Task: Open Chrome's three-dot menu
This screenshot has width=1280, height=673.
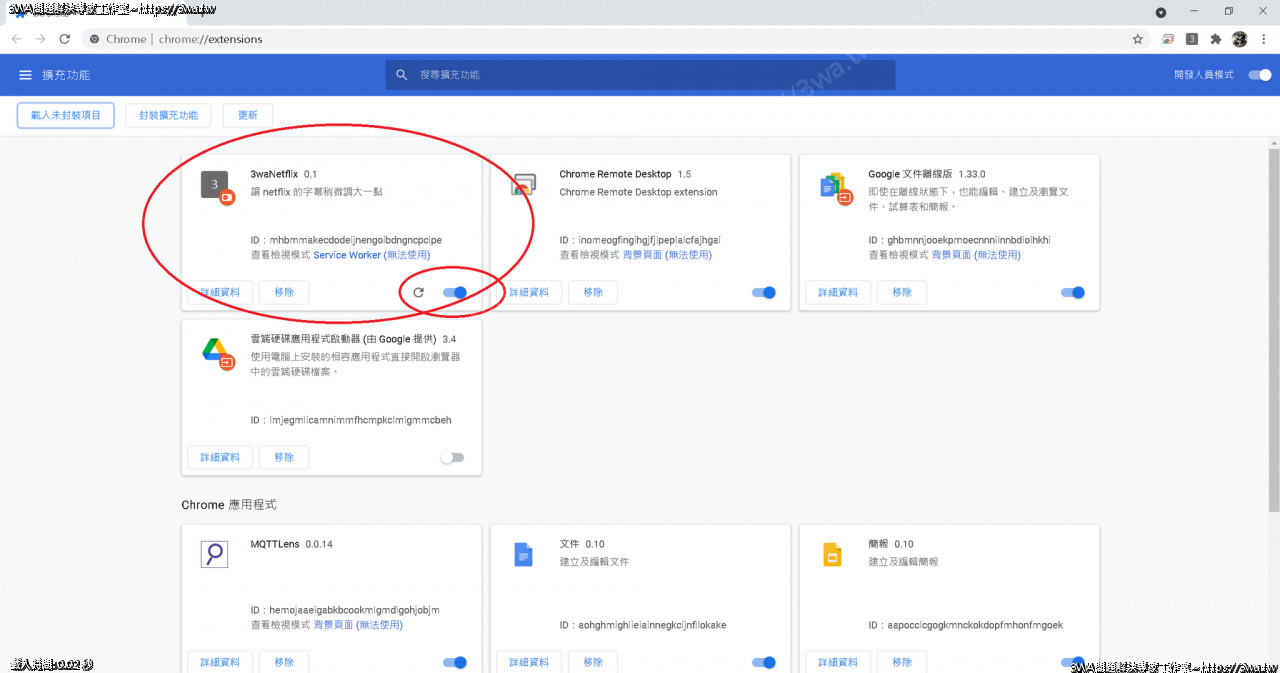Action: (1264, 39)
